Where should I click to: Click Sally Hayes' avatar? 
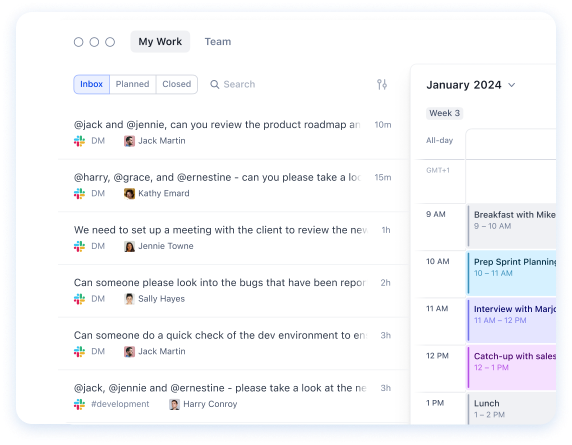pyautogui.click(x=129, y=299)
